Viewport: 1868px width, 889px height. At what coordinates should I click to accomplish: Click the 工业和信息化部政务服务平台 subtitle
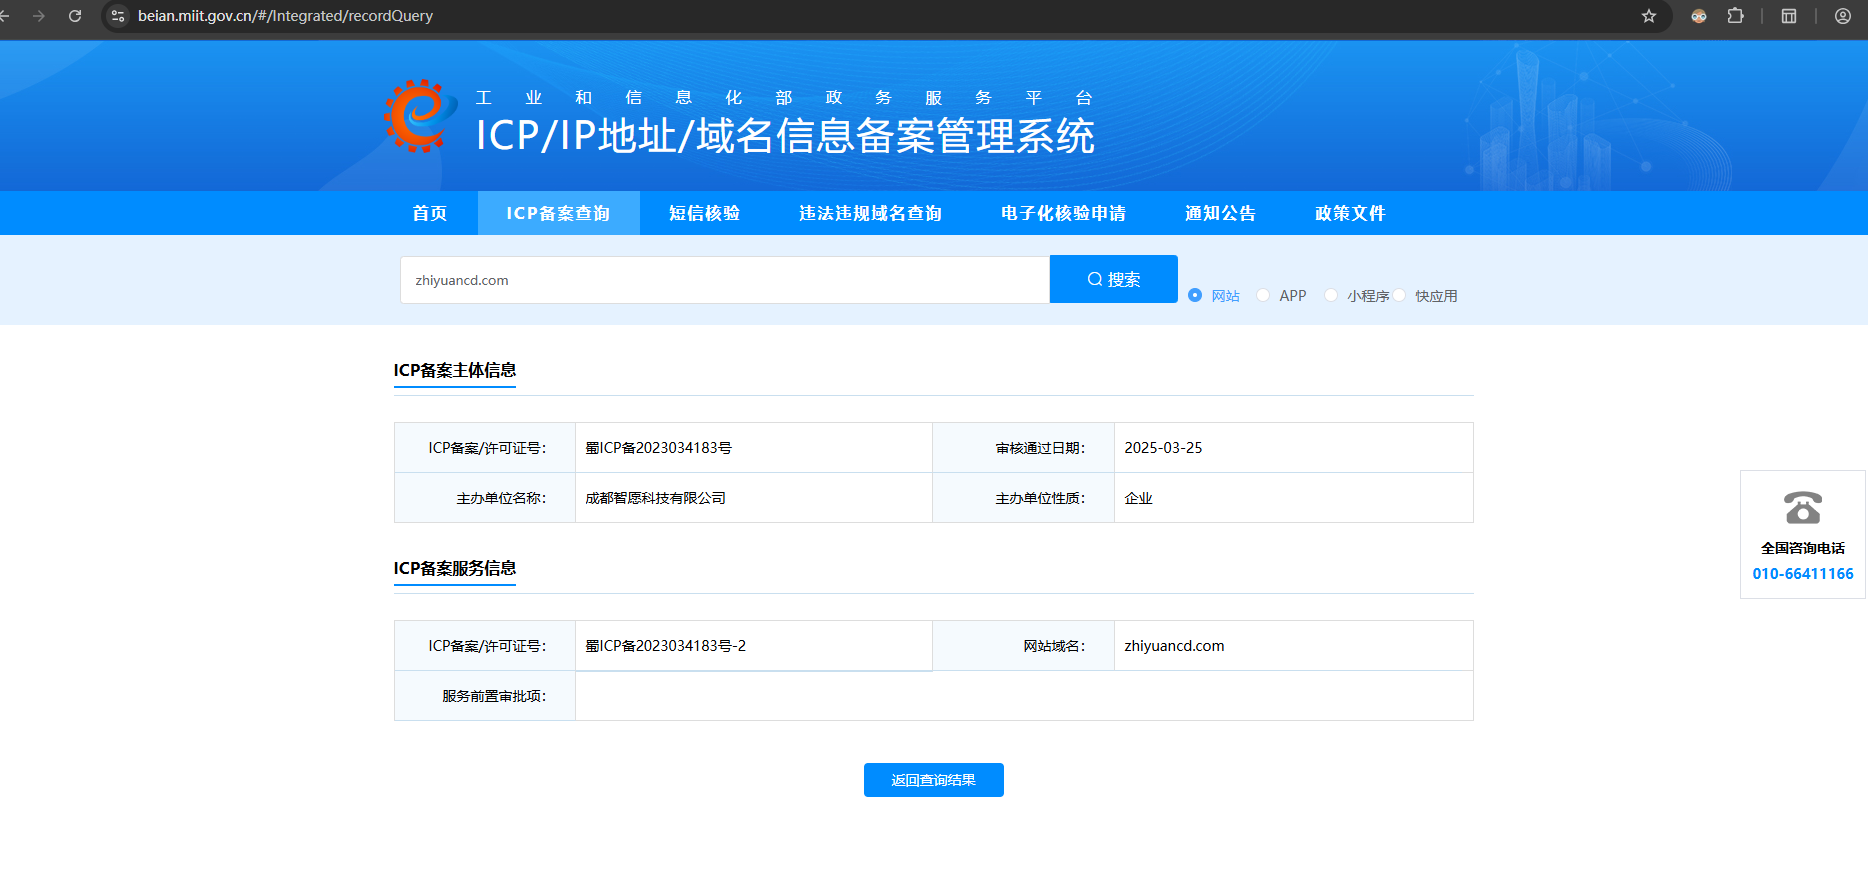coord(784,97)
